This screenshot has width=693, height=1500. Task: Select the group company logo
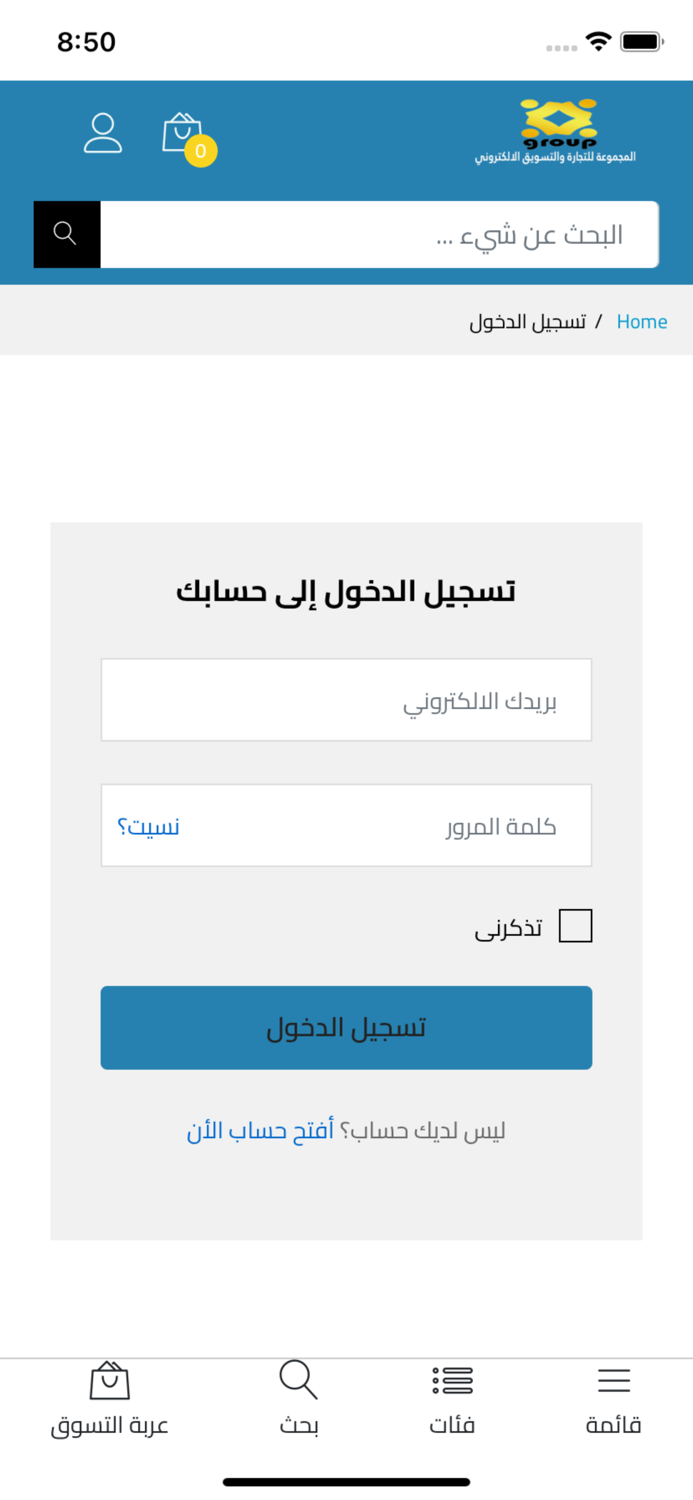click(557, 128)
